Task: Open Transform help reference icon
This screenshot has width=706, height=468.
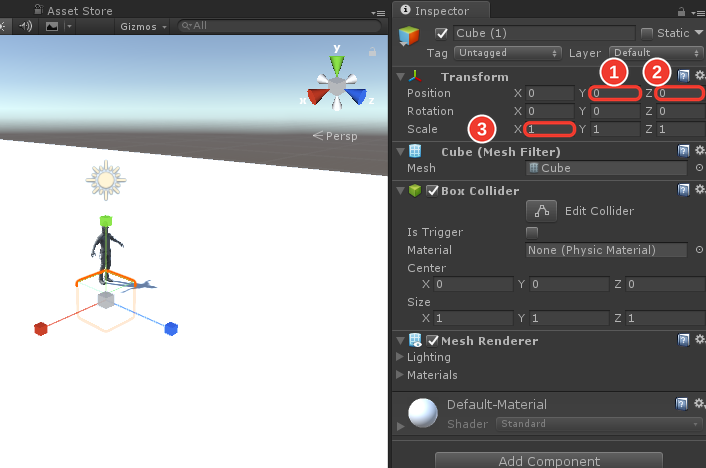Action: [683, 76]
